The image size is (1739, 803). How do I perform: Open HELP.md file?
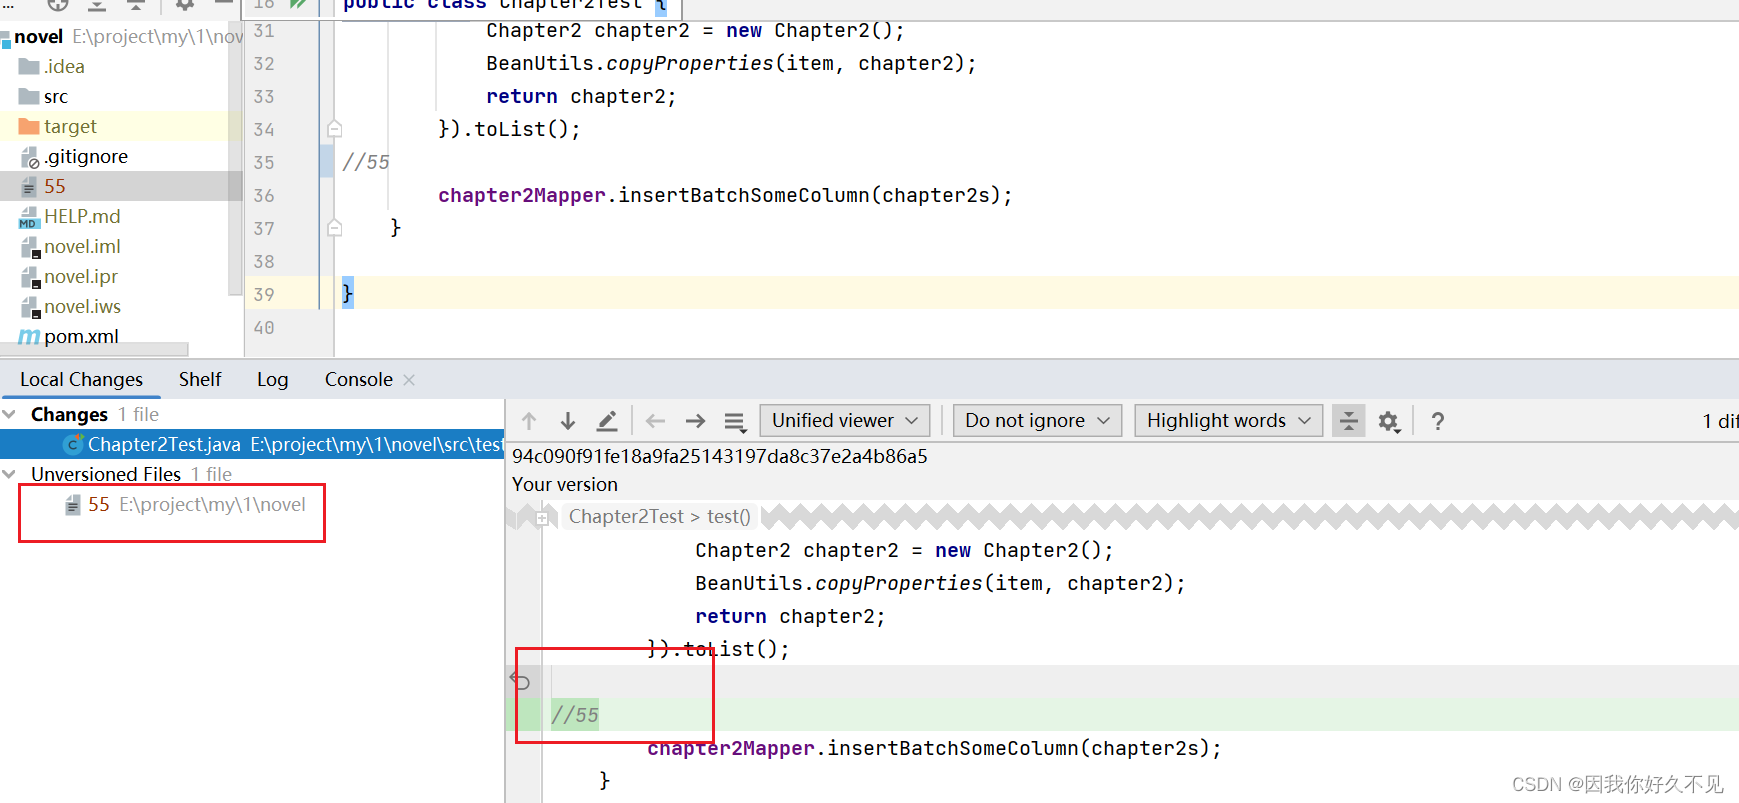82,217
